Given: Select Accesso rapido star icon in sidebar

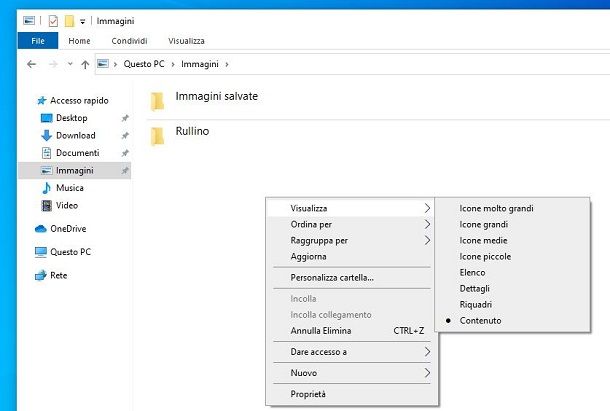Looking at the screenshot, I should [x=42, y=101].
